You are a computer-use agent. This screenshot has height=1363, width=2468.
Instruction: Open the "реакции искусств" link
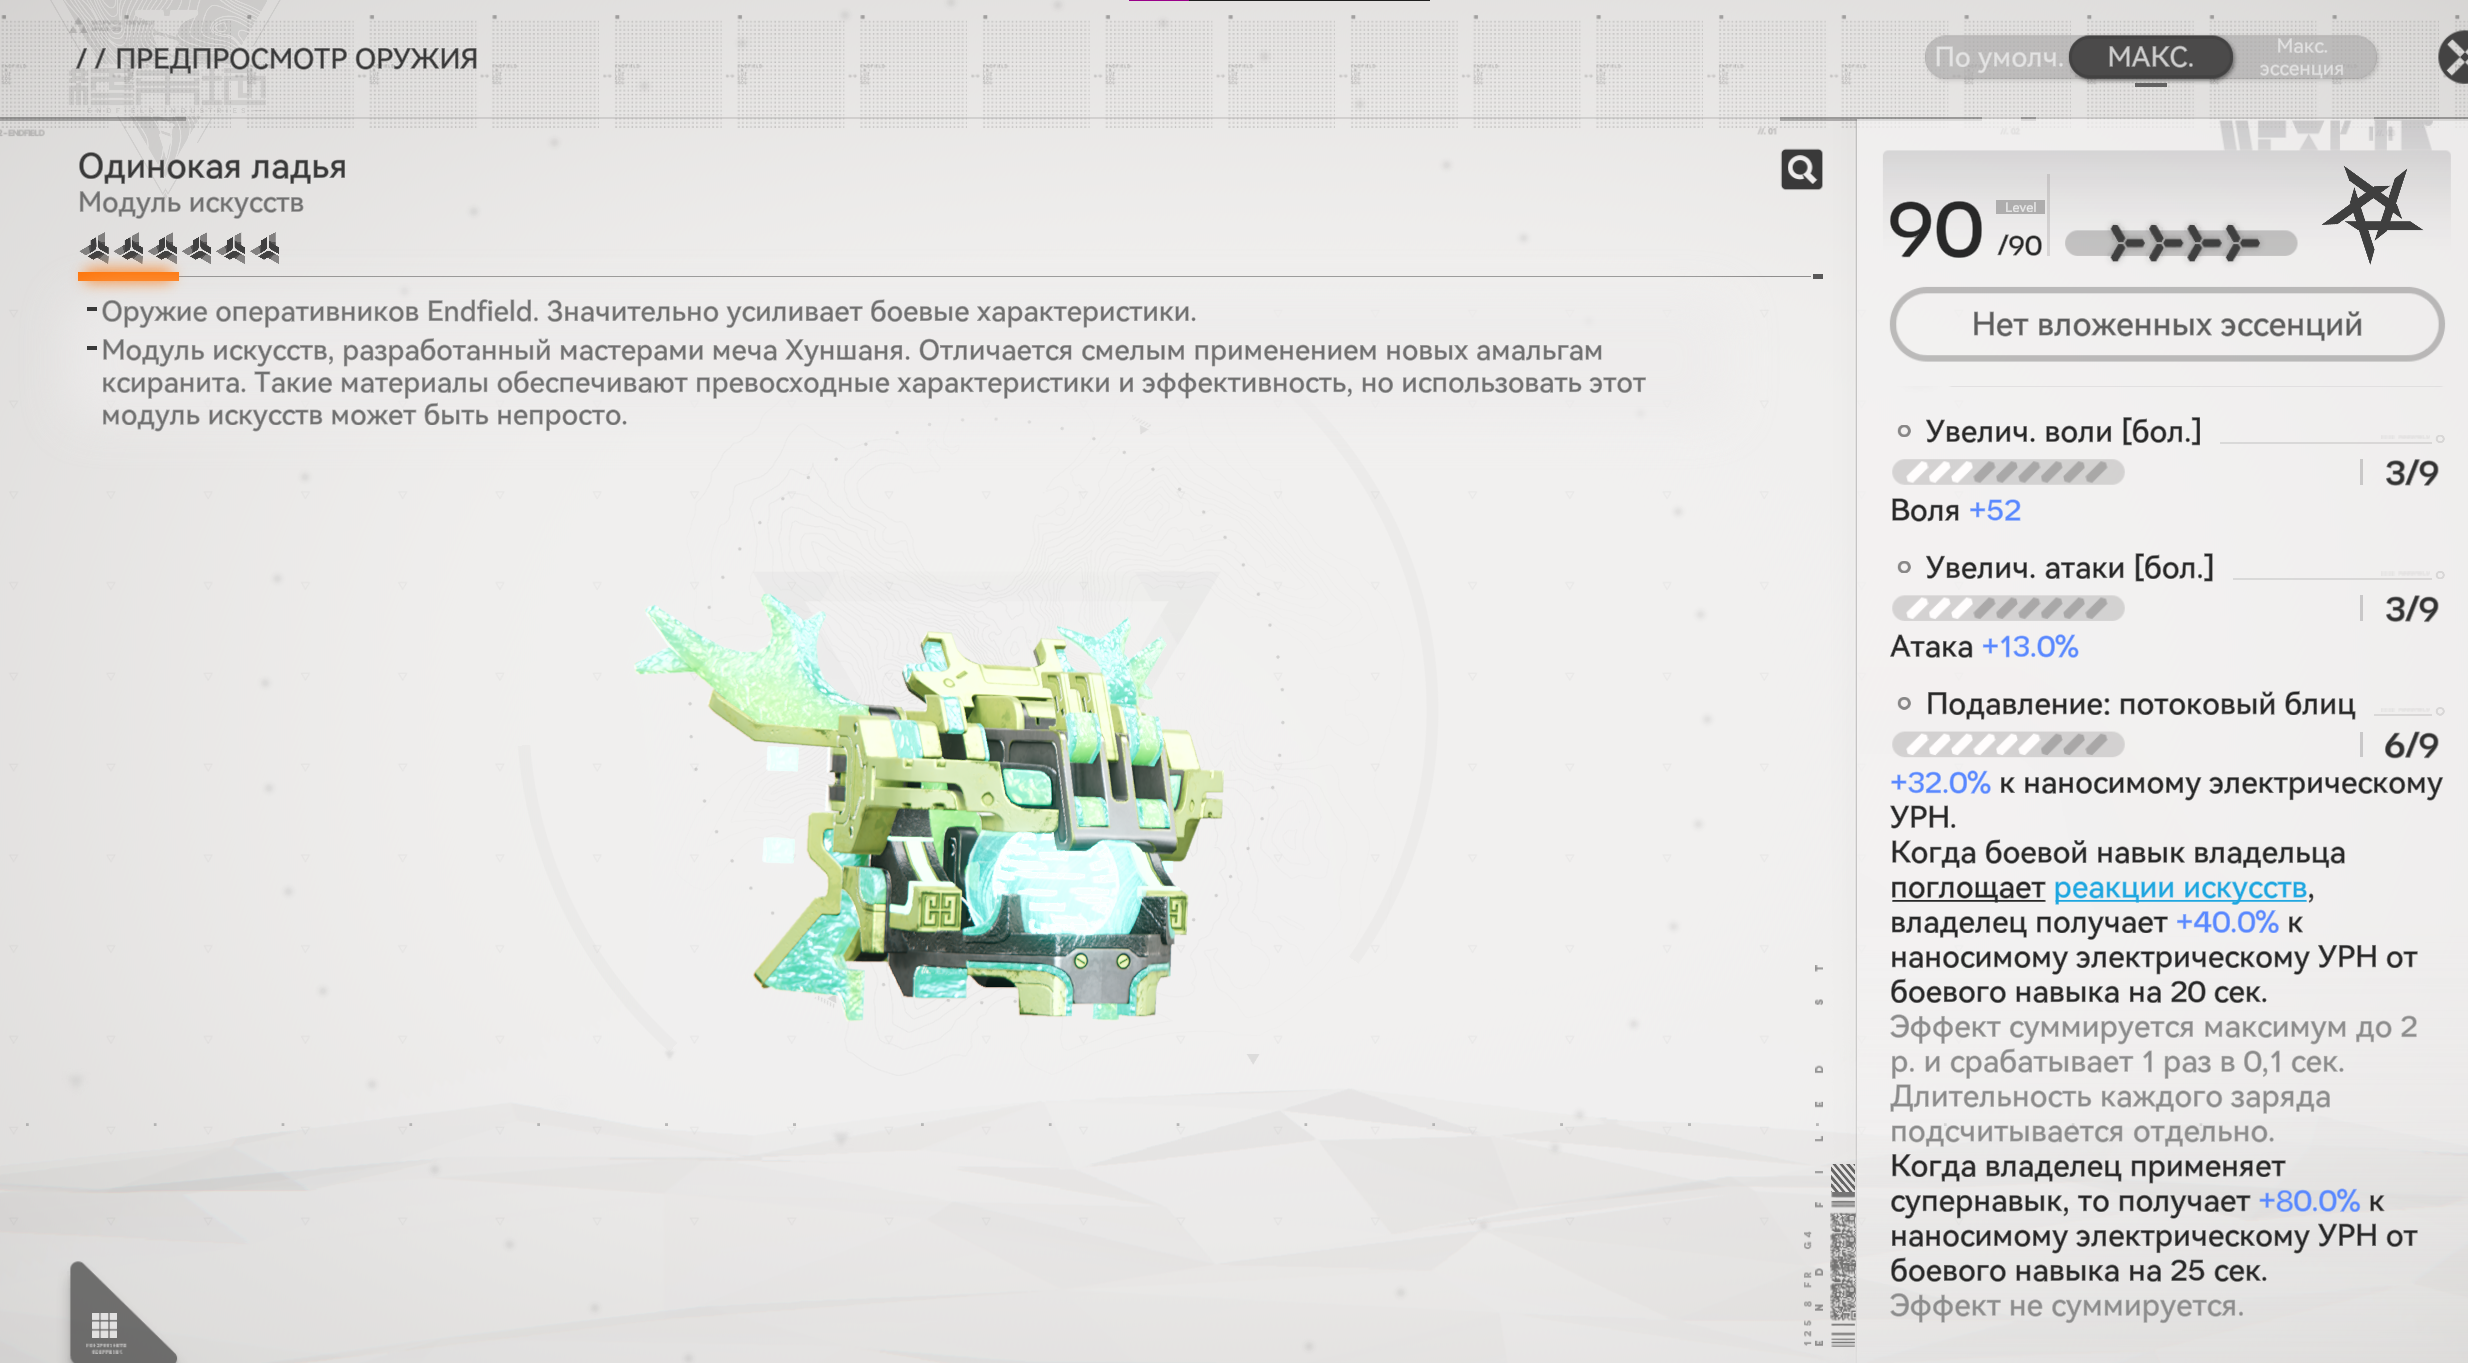pos(2180,887)
